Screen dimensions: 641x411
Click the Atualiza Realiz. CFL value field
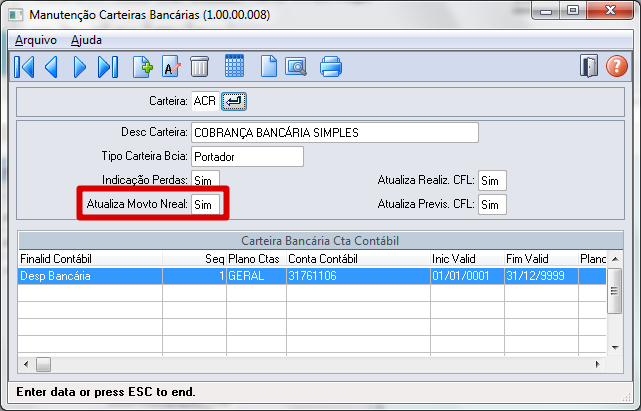pos(492,180)
